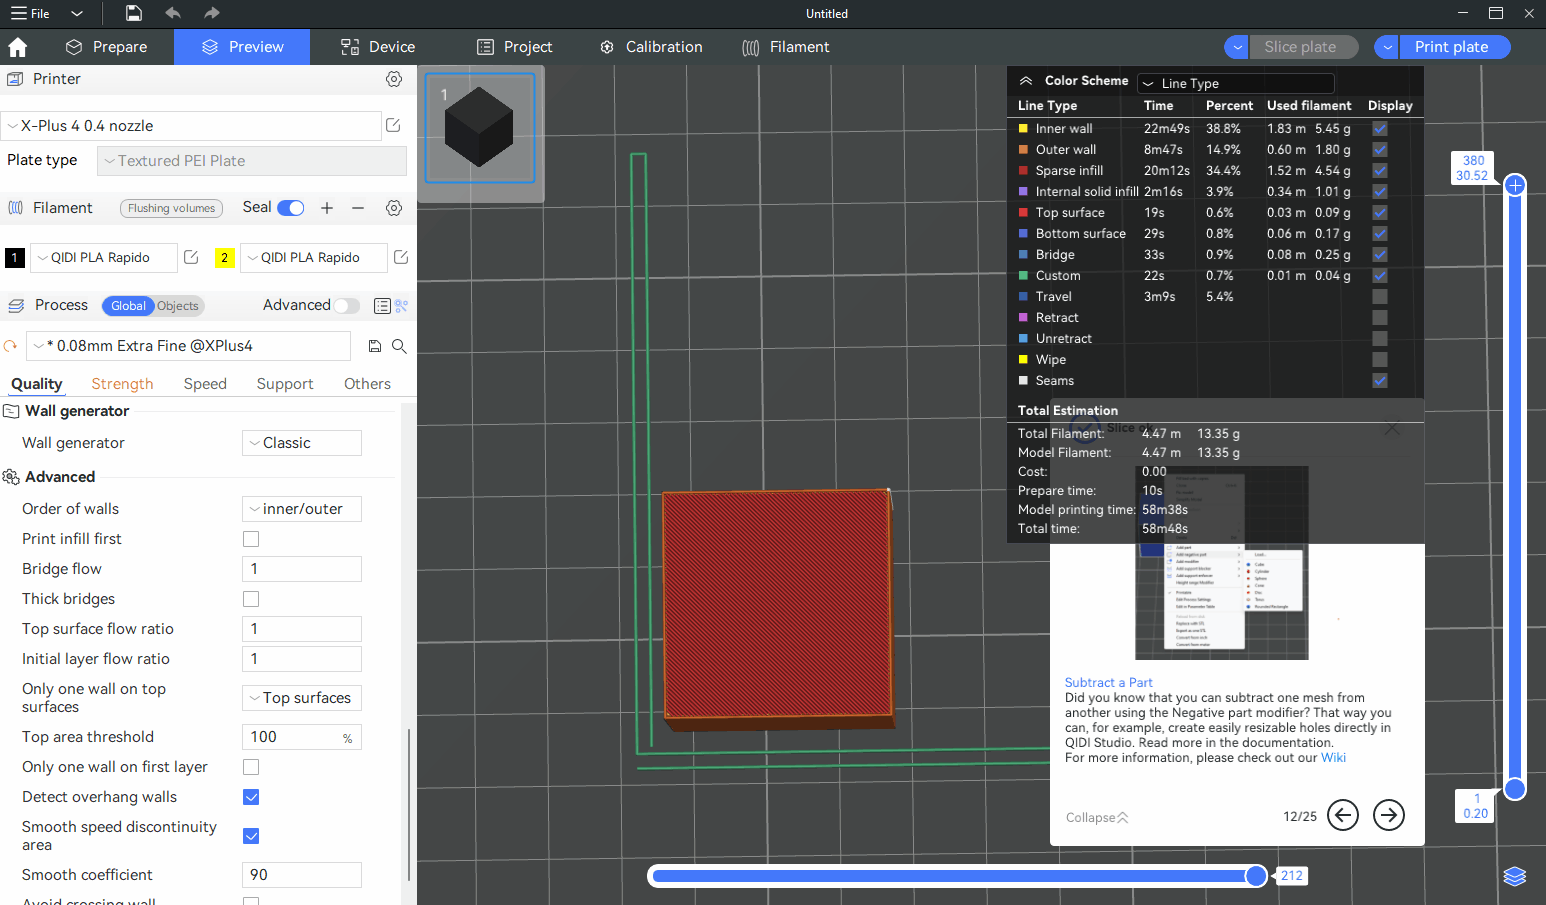Screen dimensions: 1546x905
Task: Toggle Travel line display checkbox
Action: coord(1380,297)
